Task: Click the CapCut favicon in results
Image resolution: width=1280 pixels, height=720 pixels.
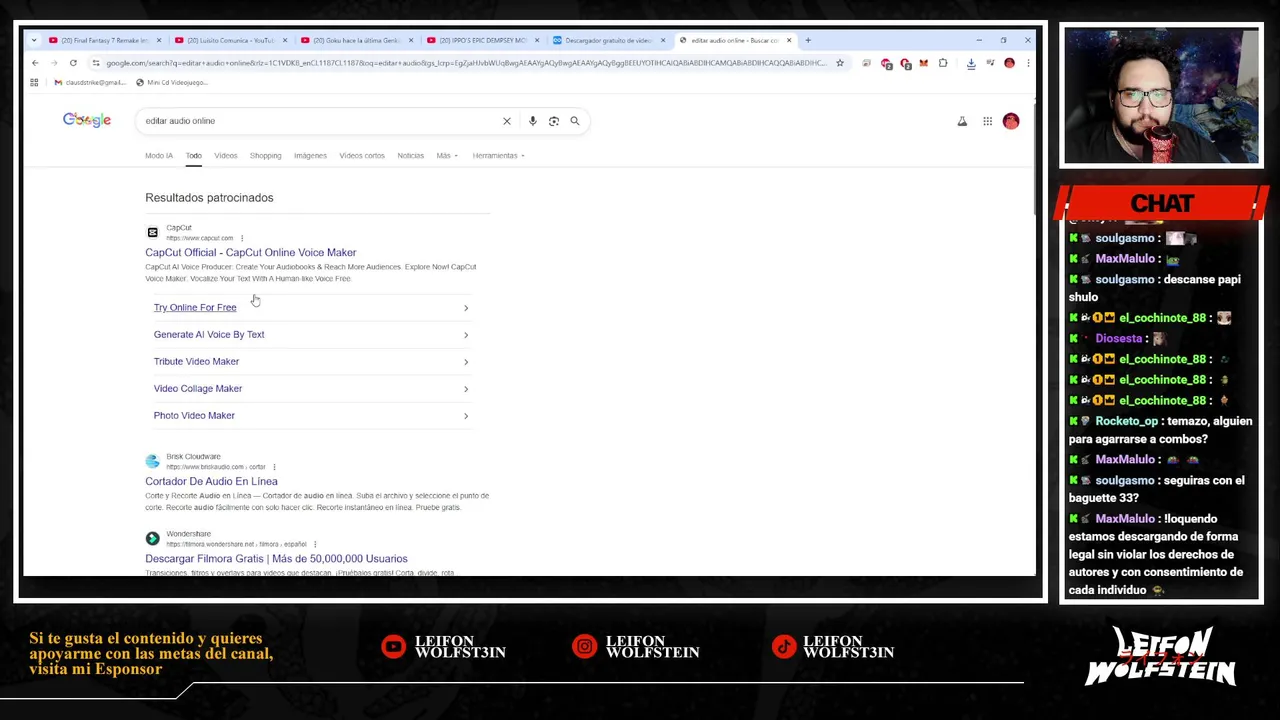Action: (x=152, y=232)
